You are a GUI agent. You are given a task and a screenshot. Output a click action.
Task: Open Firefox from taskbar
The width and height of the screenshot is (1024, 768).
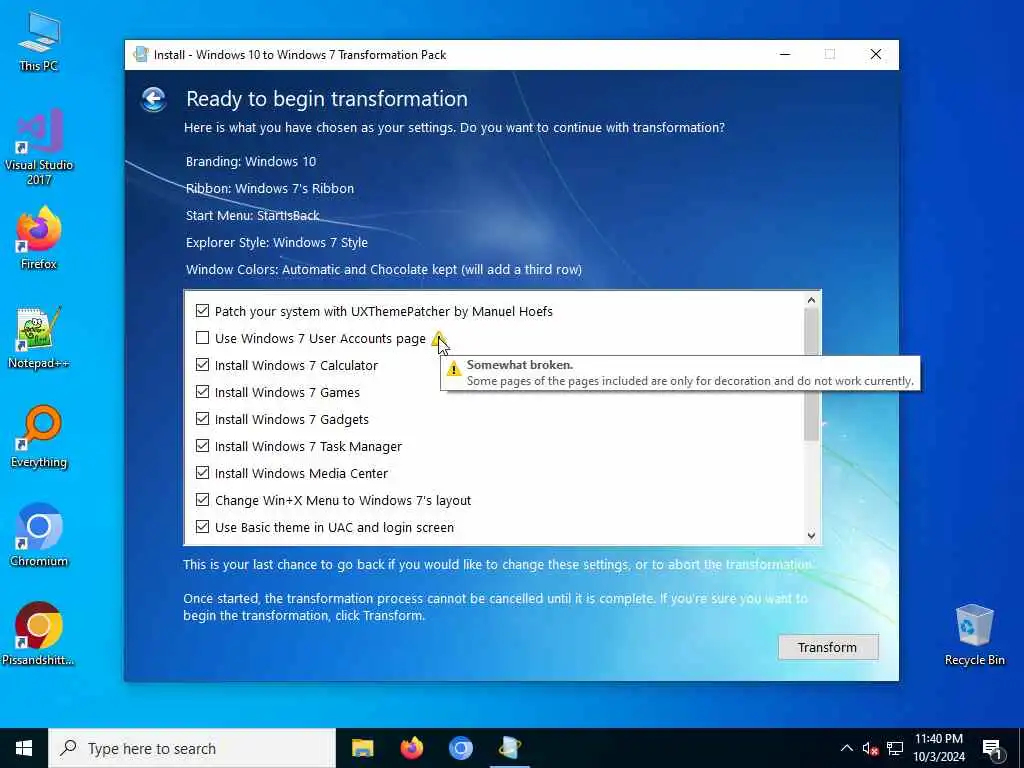tap(411, 748)
